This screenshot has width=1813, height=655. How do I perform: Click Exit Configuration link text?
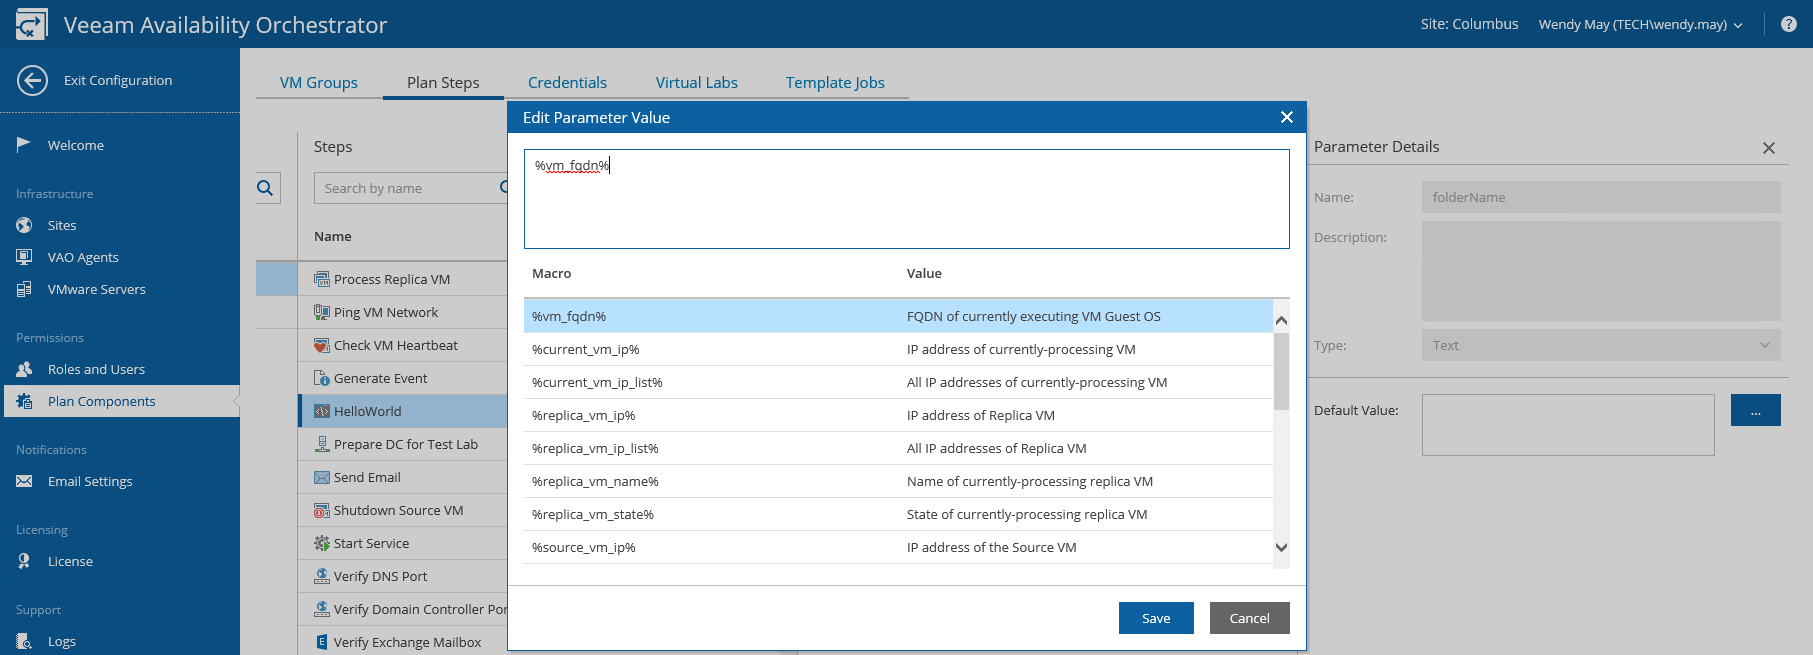[x=118, y=80]
